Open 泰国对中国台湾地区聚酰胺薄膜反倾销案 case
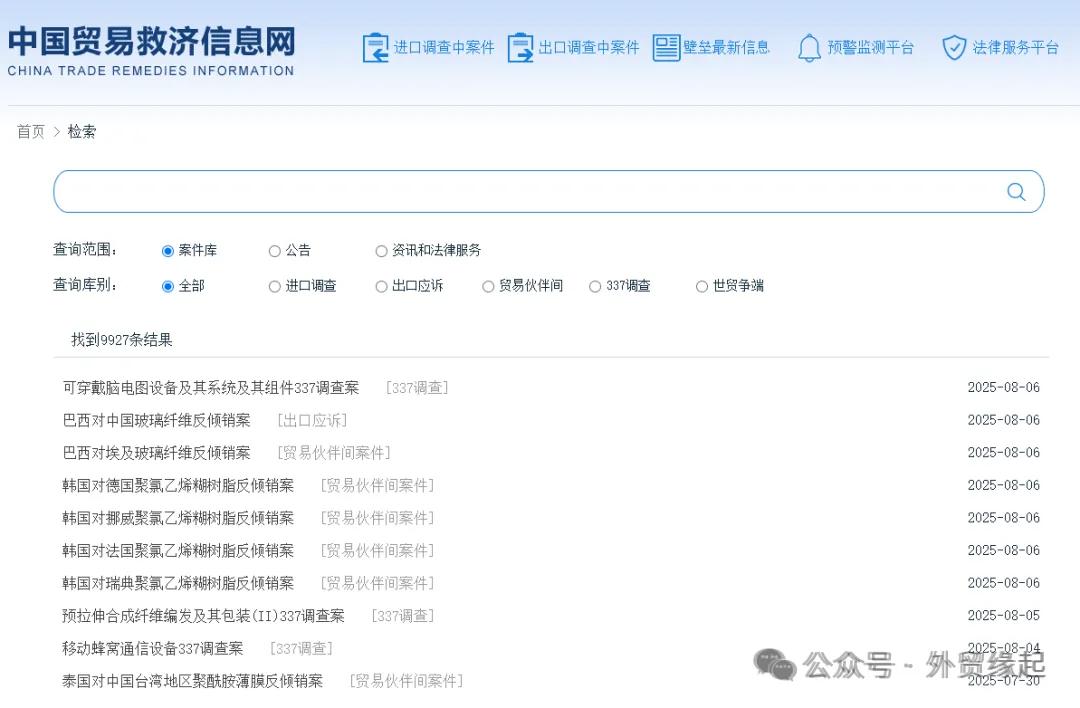1080x708 pixels. point(191,681)
